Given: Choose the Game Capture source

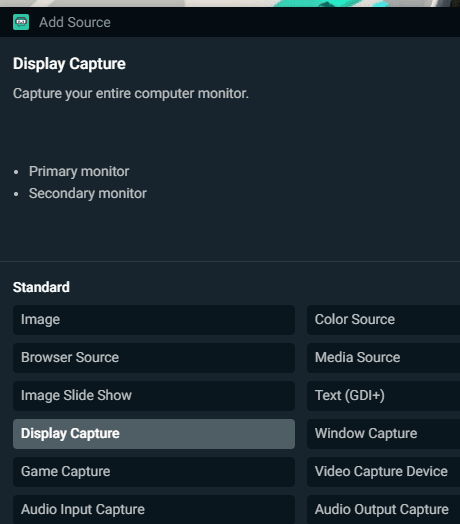Looking at the screenshot, I should pos(154,472).
